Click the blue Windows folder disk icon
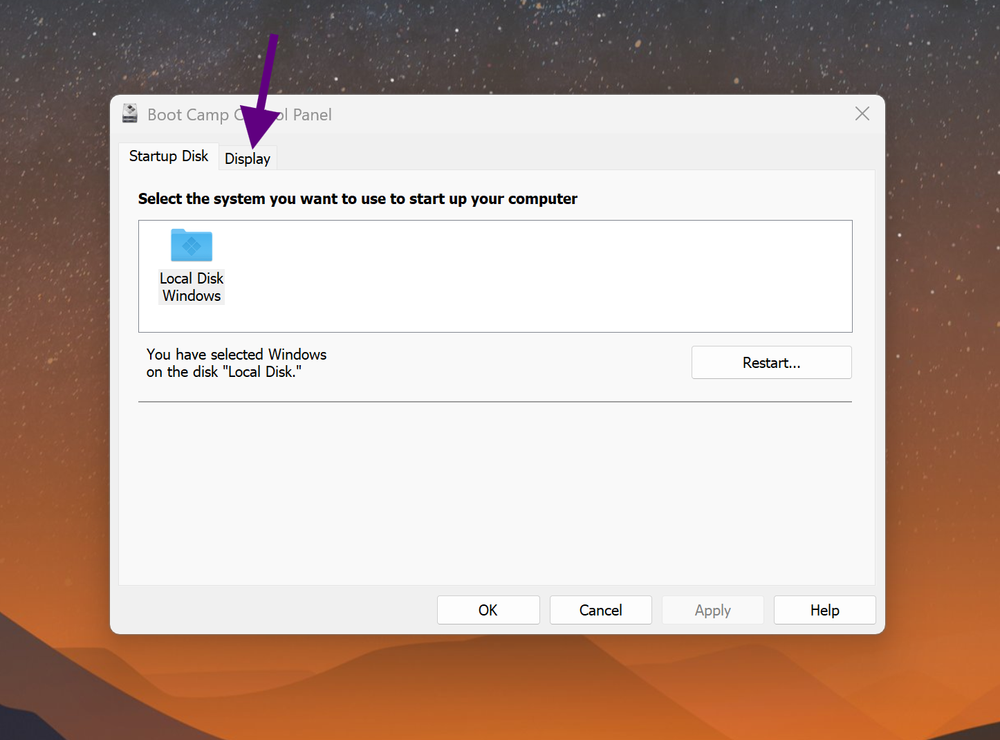 click(191, 245)
